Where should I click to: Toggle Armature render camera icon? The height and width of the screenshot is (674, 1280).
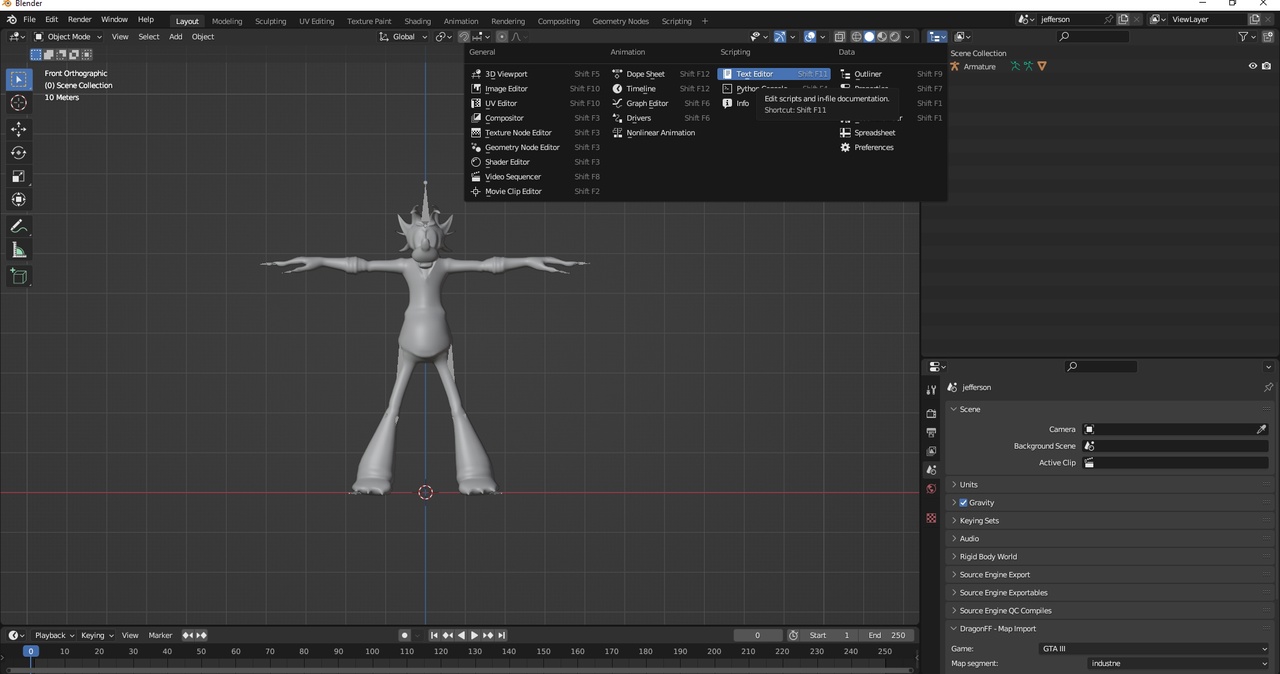pyautogui.click(x=1266, y=66)
